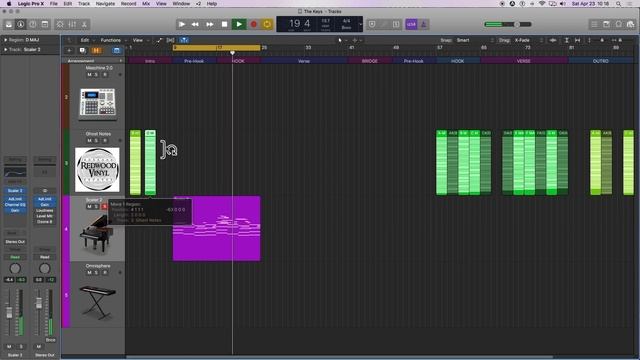Screen dimensions: 640x360
Task: Open the LCD display mode dropdown arrow
Action: 360,24
